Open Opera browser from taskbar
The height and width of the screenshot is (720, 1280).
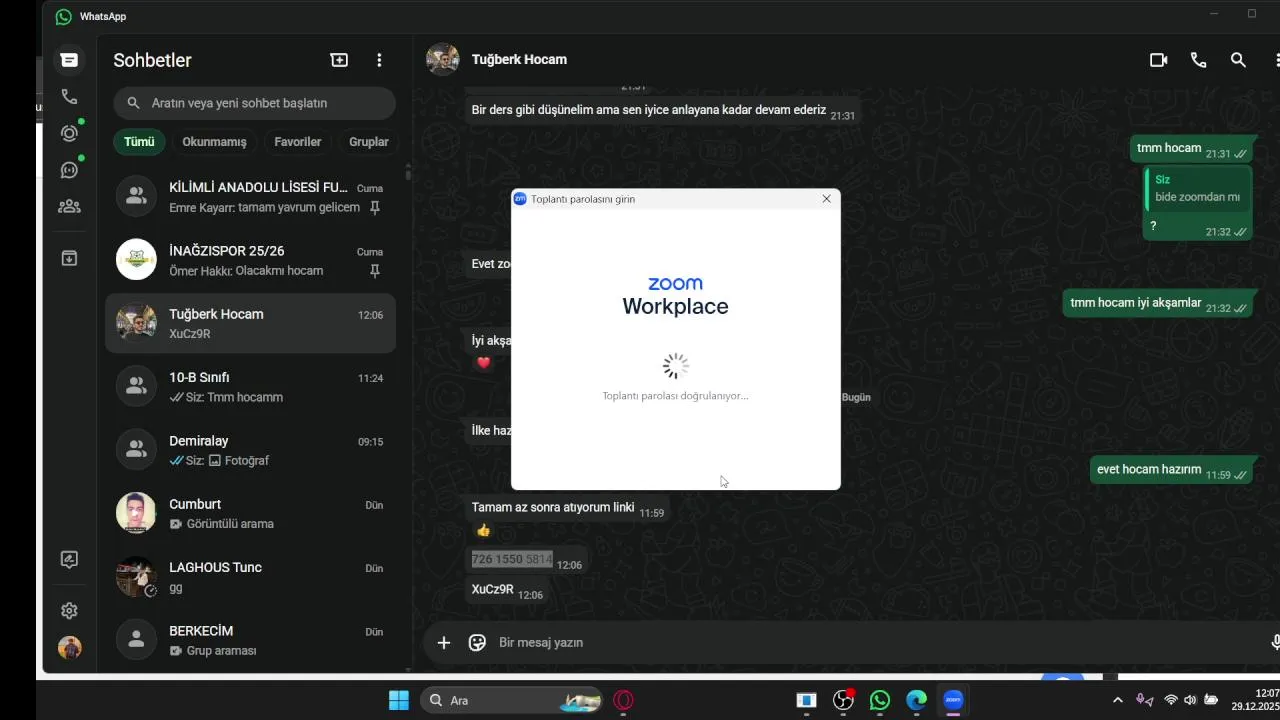click(624, 700)
